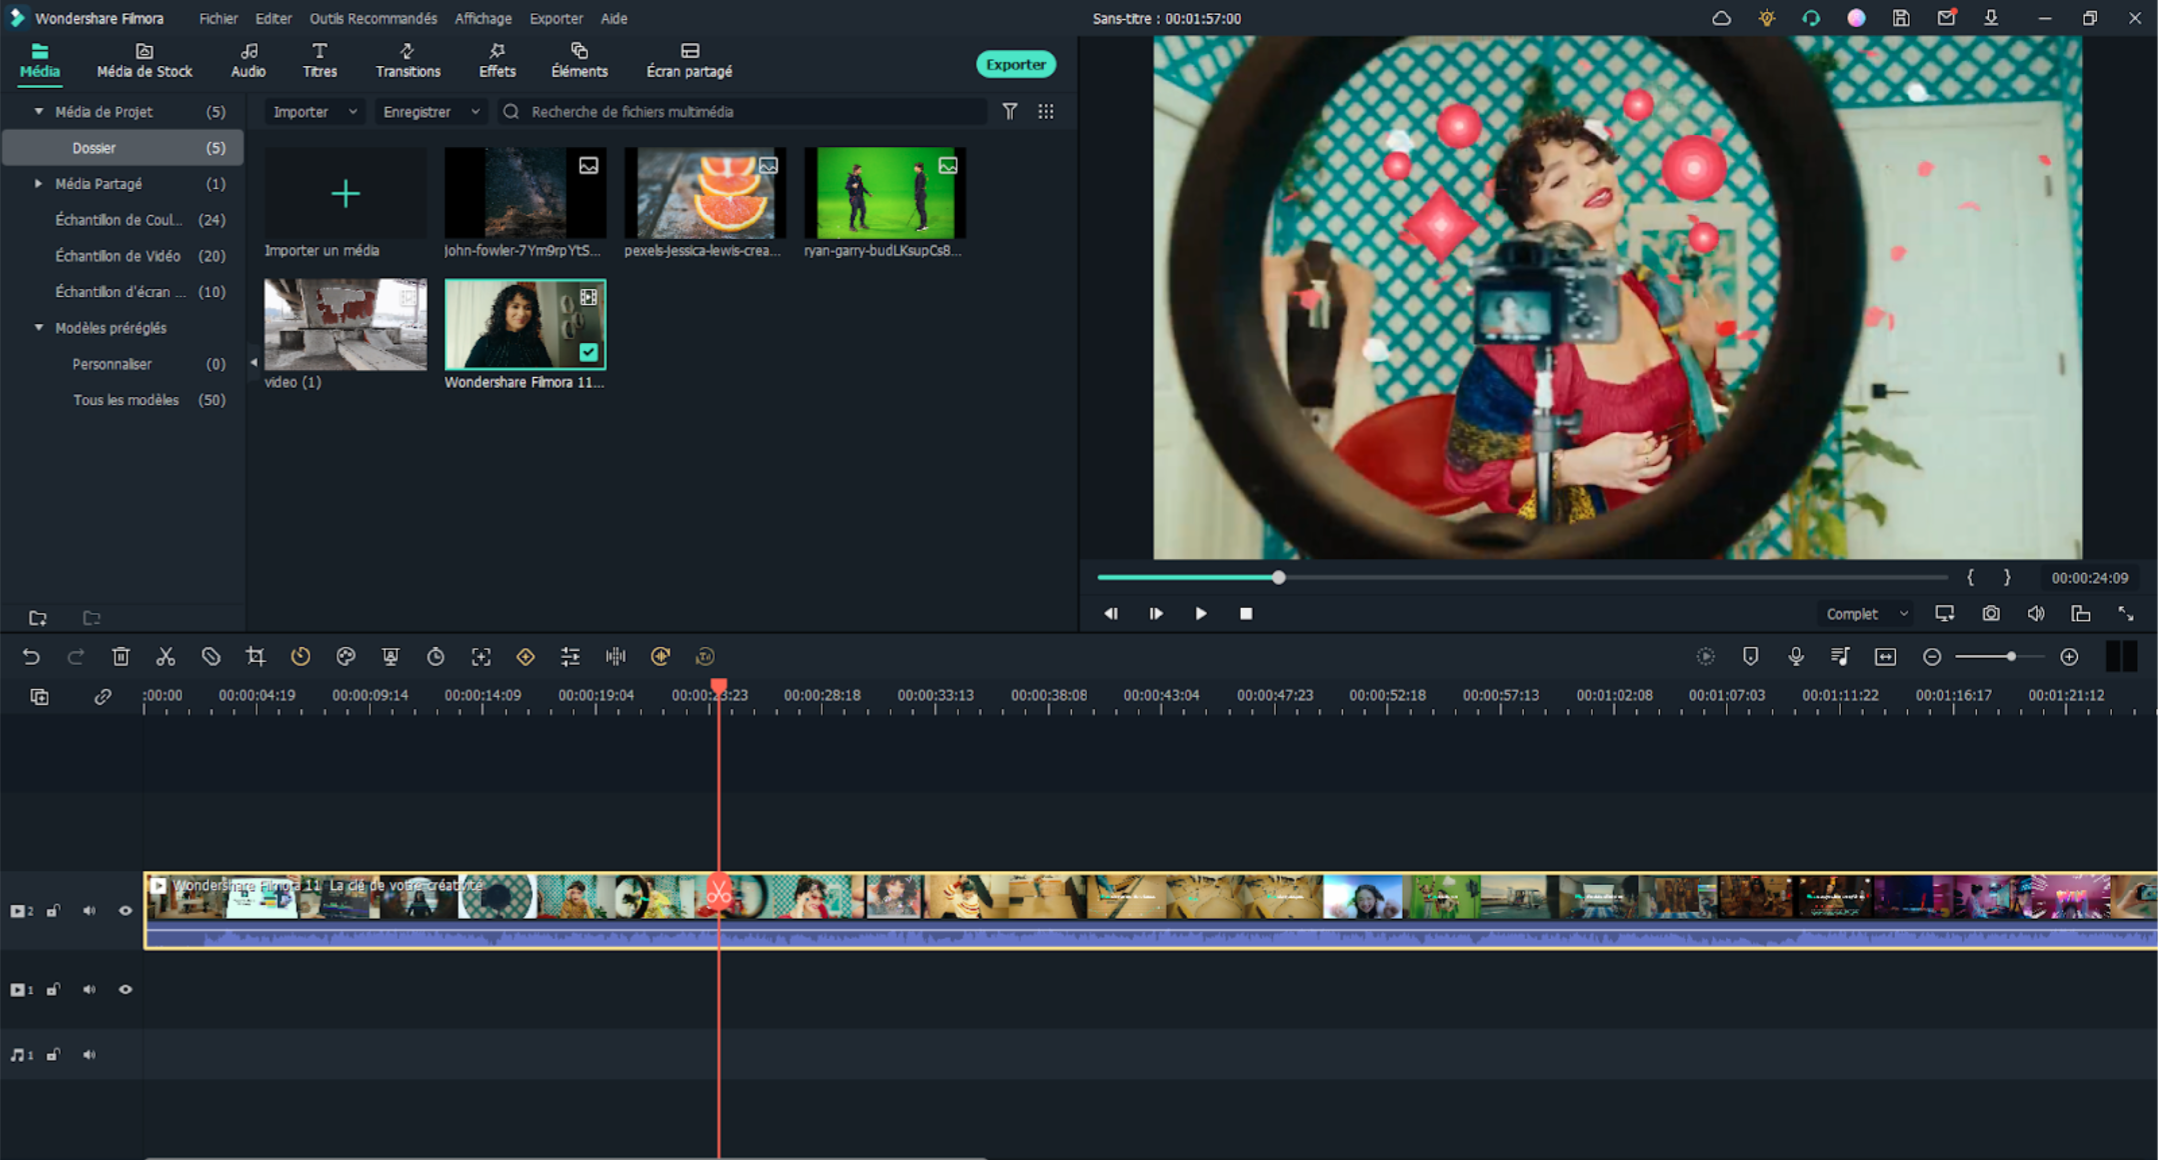The height and width of the screenshot is (1160, 2158).
Task: Click the Exporter button
Action: coord(1016,64)
